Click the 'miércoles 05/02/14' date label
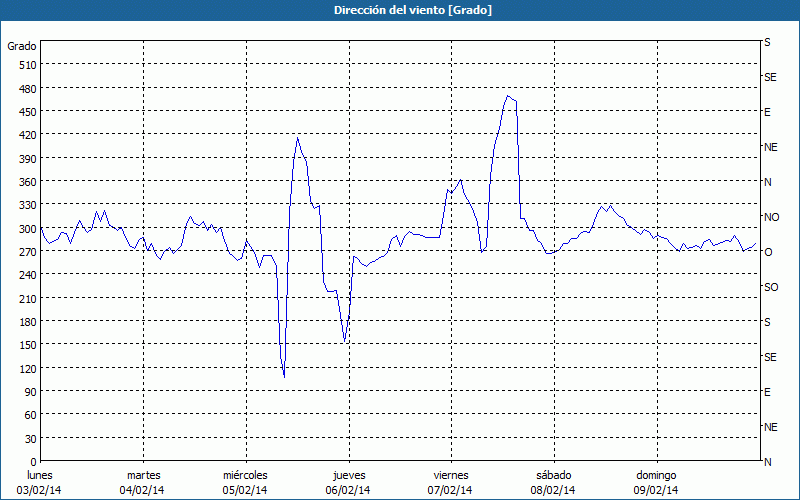Image resolution: width=800 pixels, height=500 pixels. click(245, 482)
